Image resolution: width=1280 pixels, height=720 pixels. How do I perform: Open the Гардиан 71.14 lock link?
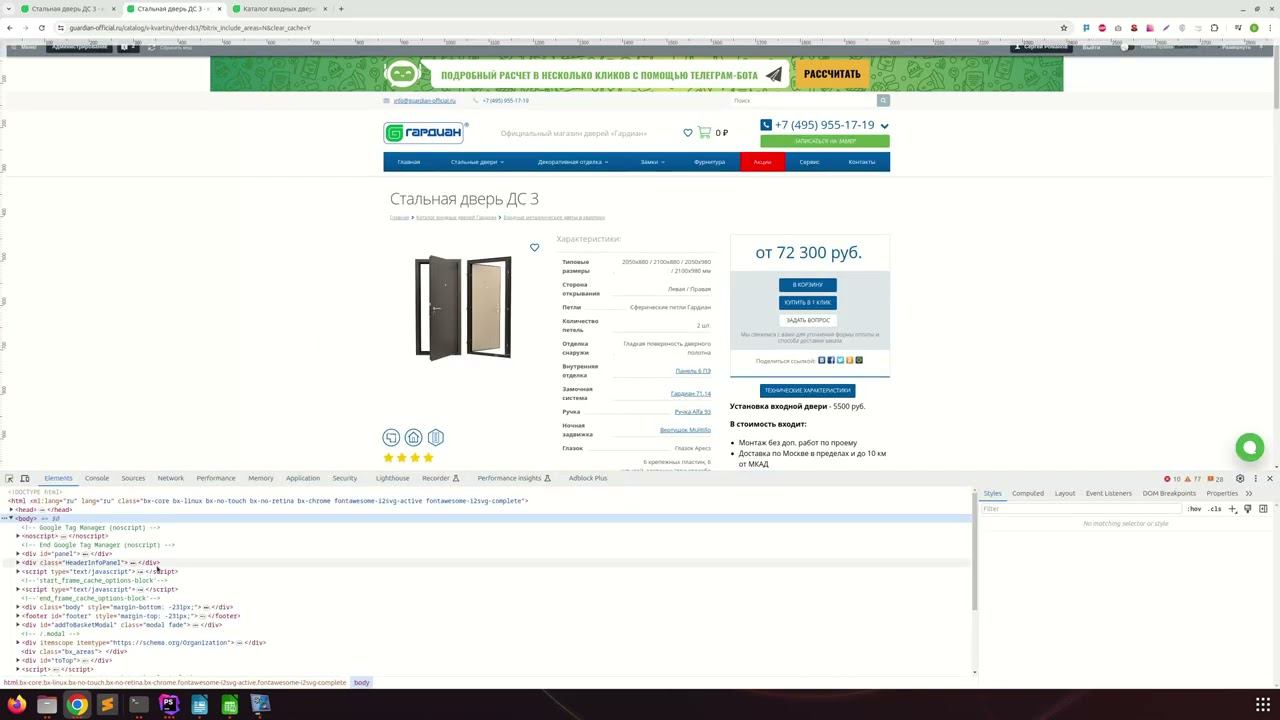pyautogui.click(x=691, y=394)
